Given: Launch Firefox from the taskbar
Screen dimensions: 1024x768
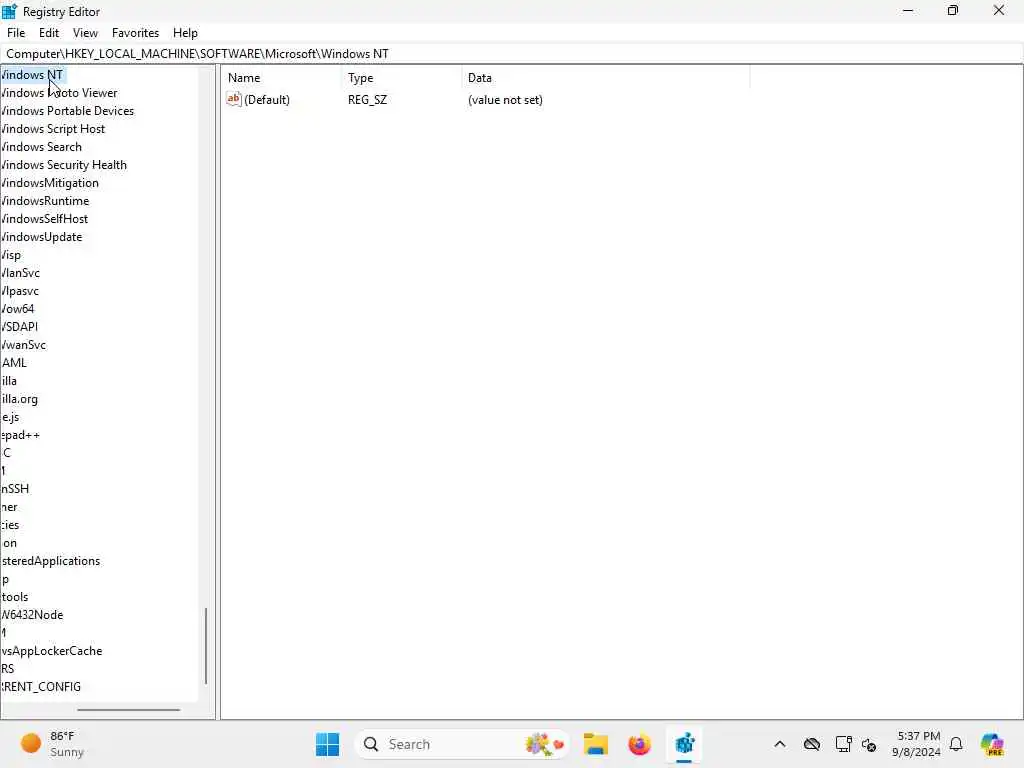Looking at the screenshot, I should point(639,744).
